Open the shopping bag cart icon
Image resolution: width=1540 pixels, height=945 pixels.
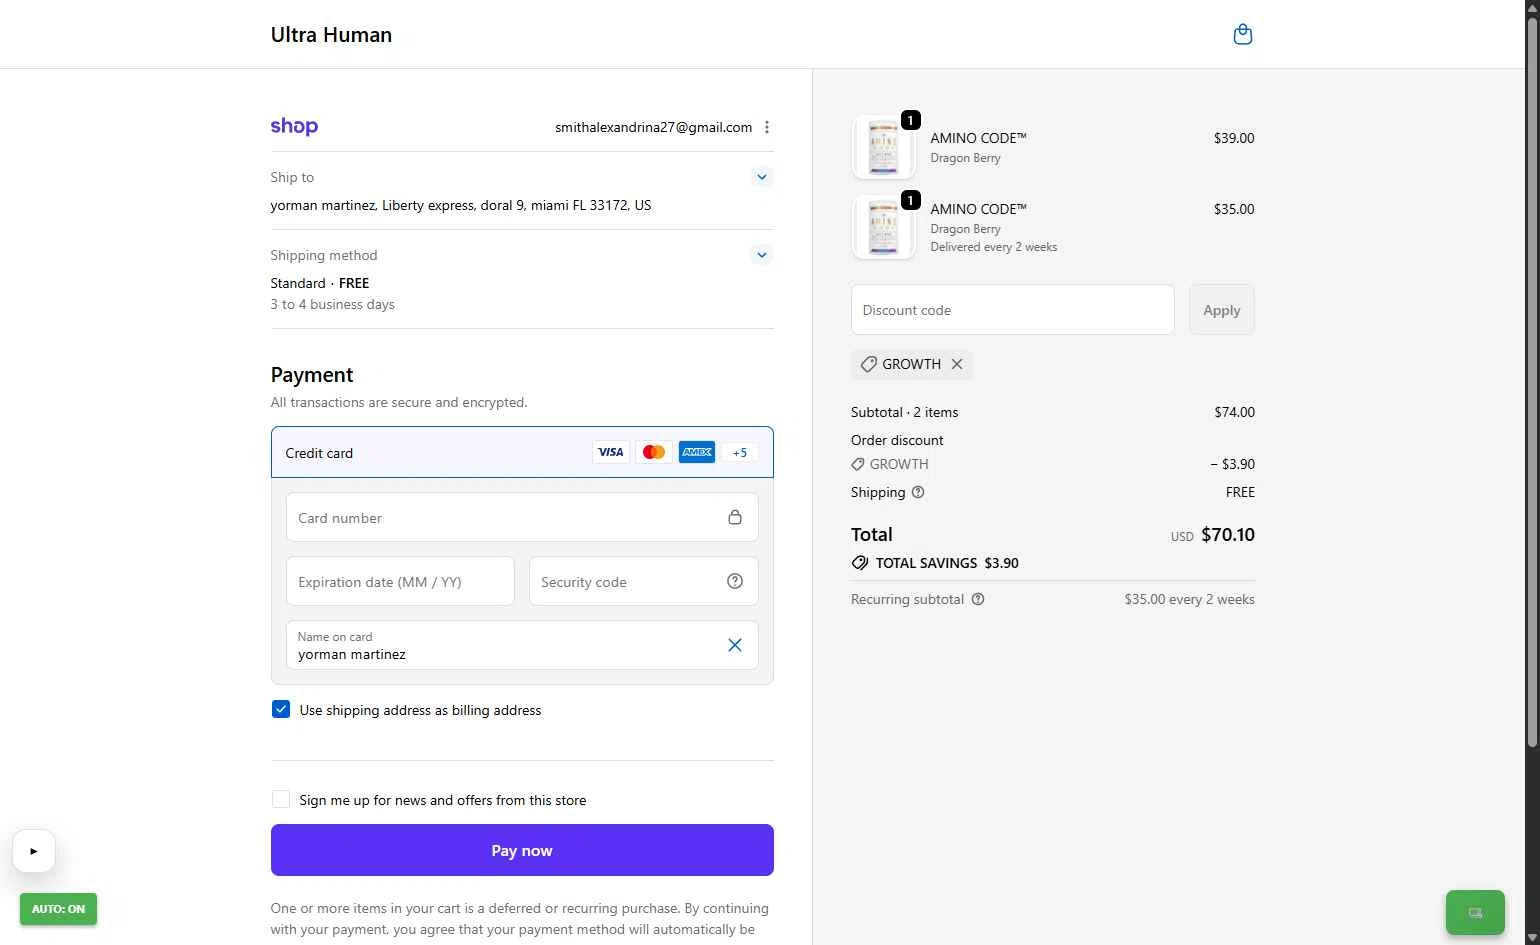(x=1243, y=34)
